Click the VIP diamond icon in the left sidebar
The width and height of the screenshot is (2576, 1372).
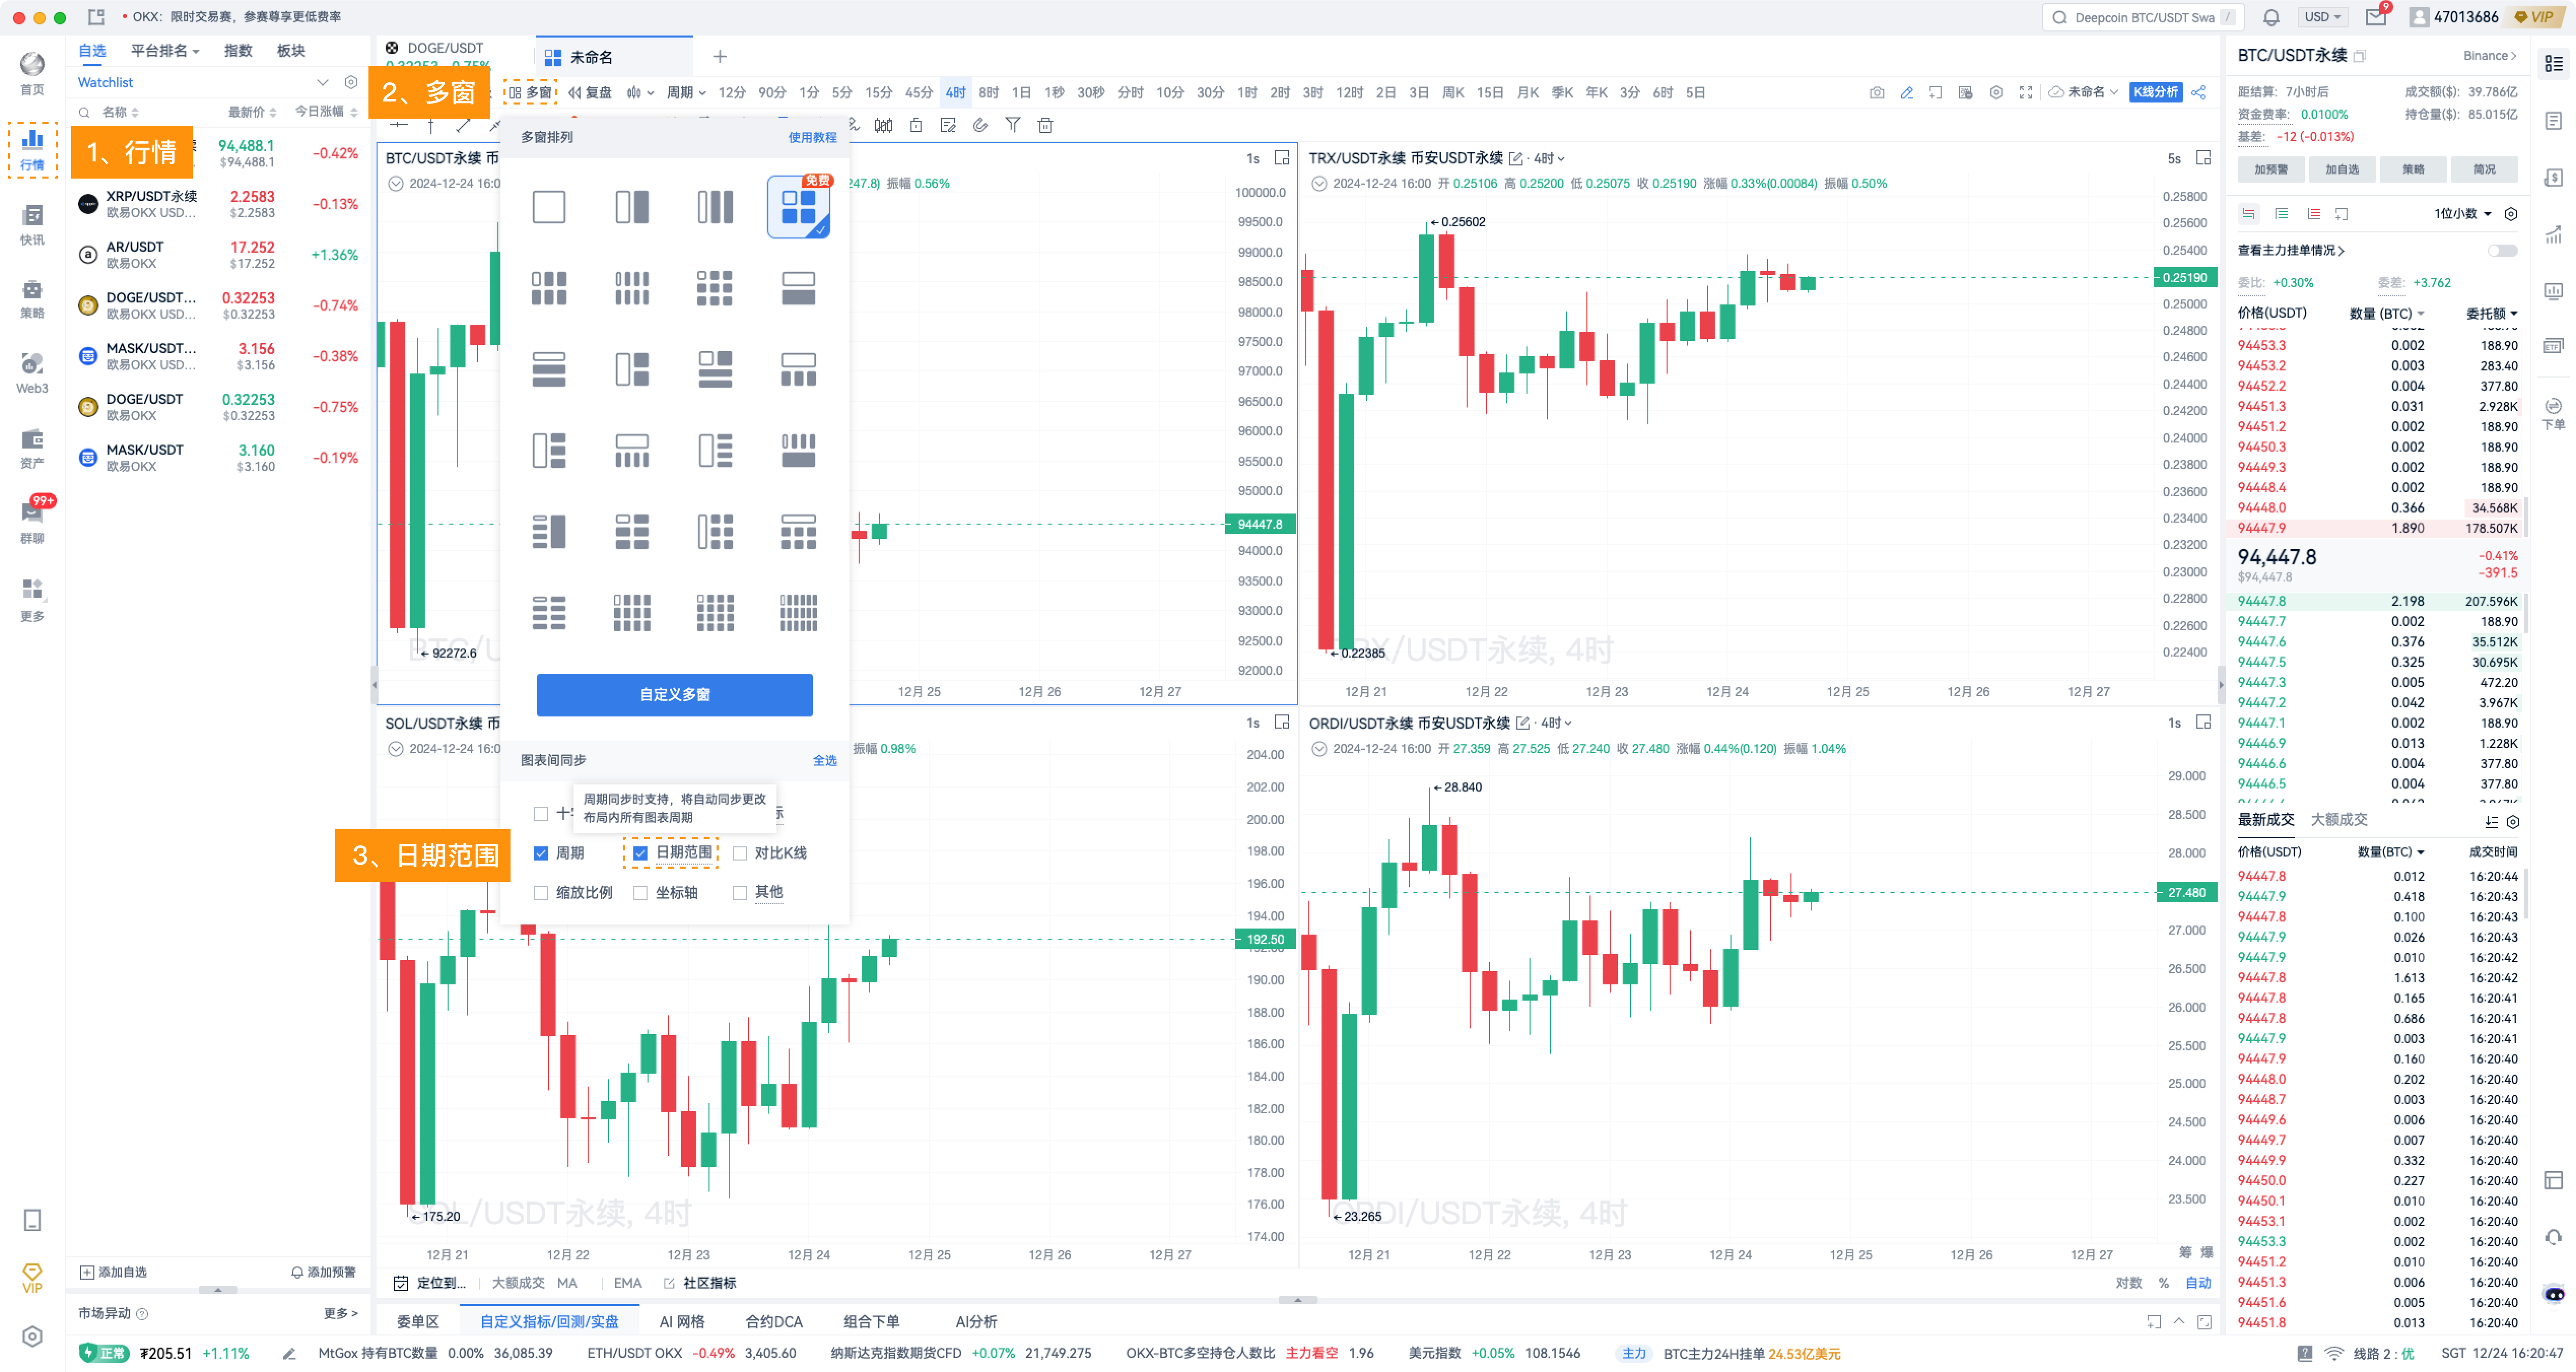(32, 1277)
